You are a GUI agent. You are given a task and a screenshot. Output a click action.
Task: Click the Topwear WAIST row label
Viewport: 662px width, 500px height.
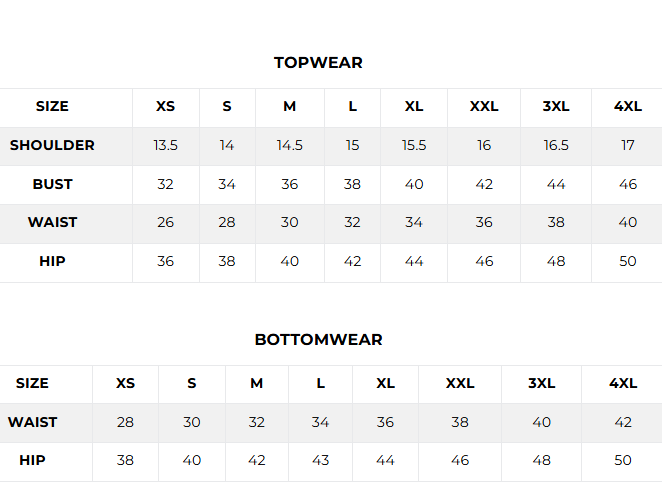pos(52,223)
